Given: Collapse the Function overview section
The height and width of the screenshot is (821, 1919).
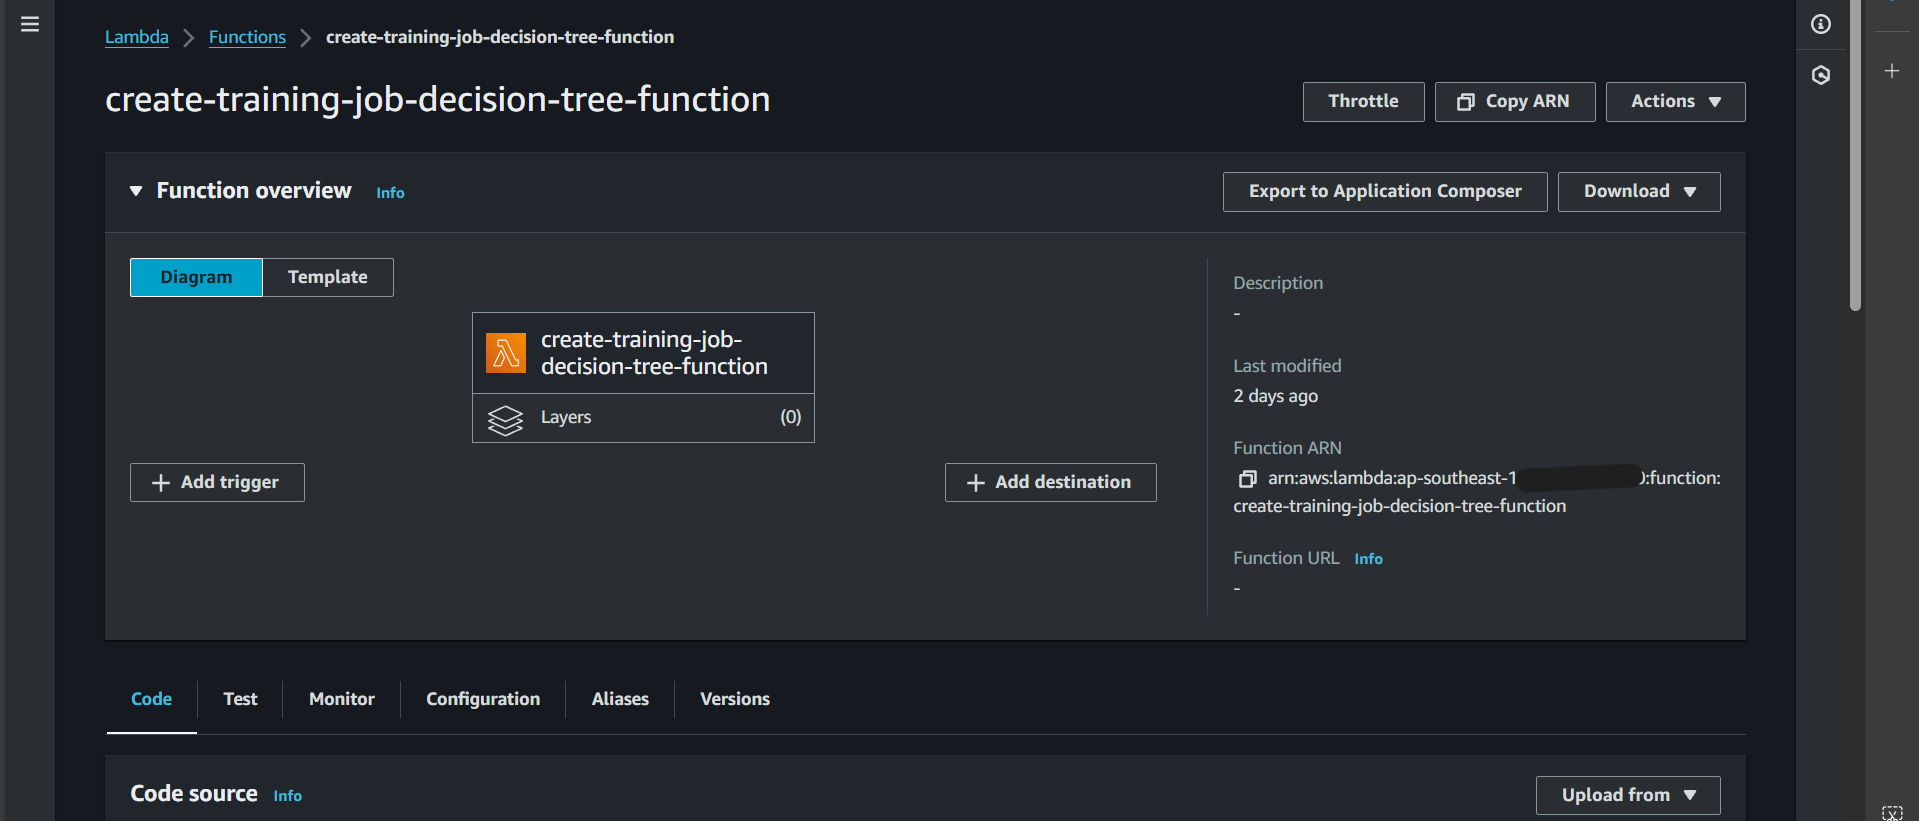Looking at the screenshot, I should pos(136,191).
